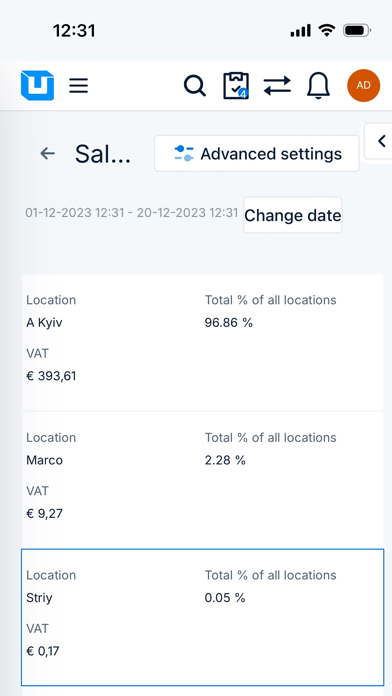The width and height of the screenshot is (392, 696).
Task: Tap the € 393,61 VAT amount
Action: pyautogui.click(x=51, y=376)
